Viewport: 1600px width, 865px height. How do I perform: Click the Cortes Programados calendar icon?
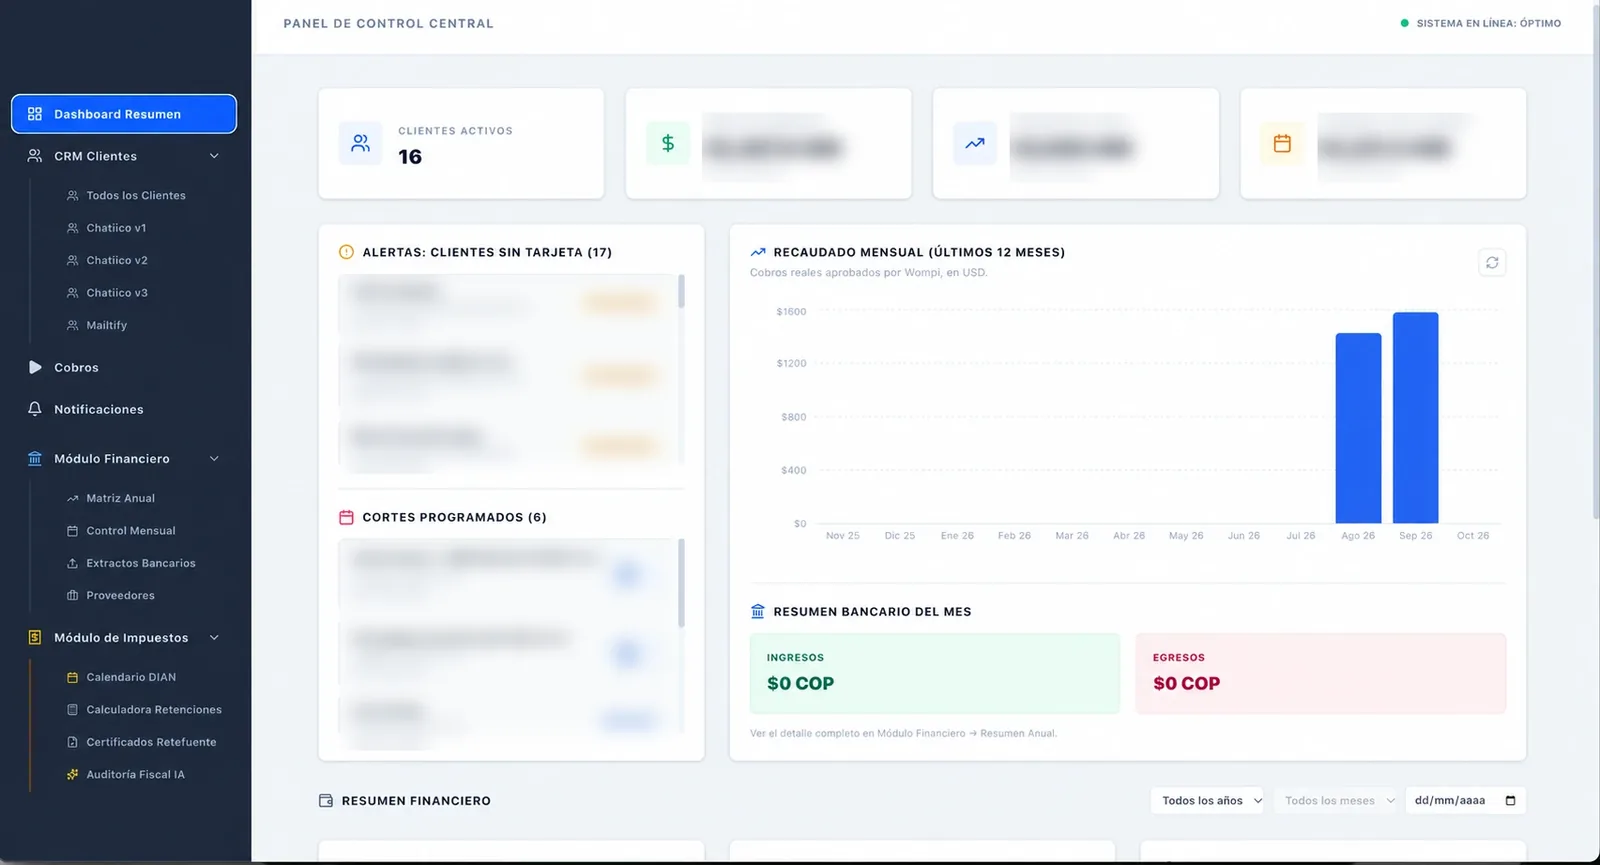[346, 517]
